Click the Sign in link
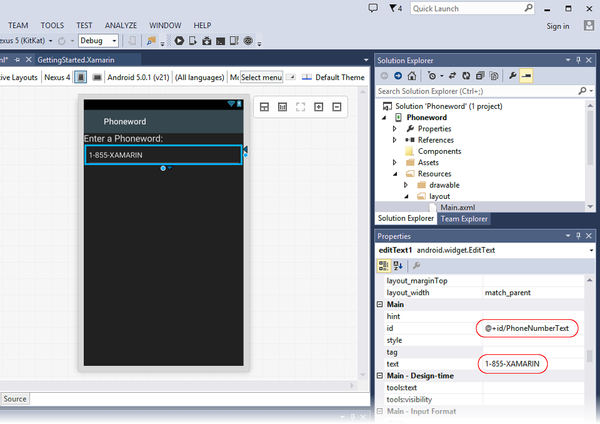The image size is (600, 424). coord(558,26)
